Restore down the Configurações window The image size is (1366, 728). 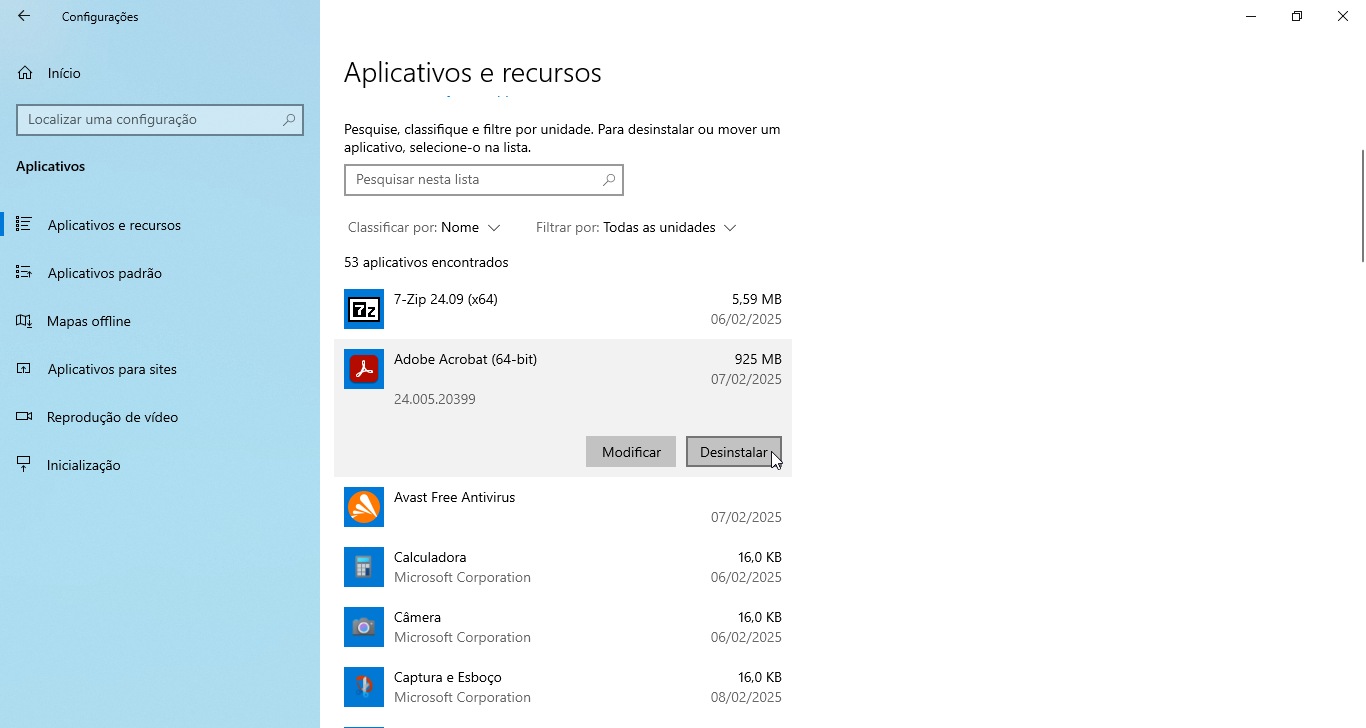1297,16
